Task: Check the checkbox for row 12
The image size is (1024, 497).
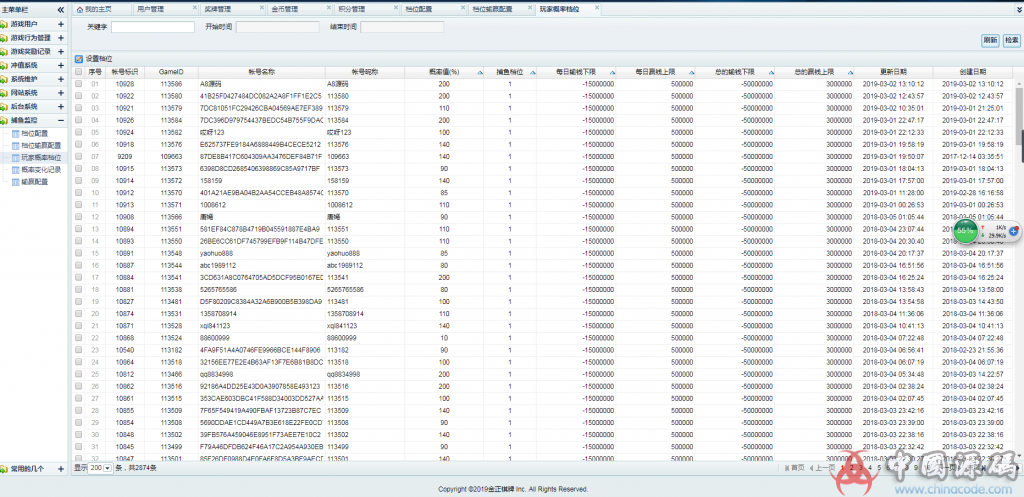Action: tap(78, 217)
